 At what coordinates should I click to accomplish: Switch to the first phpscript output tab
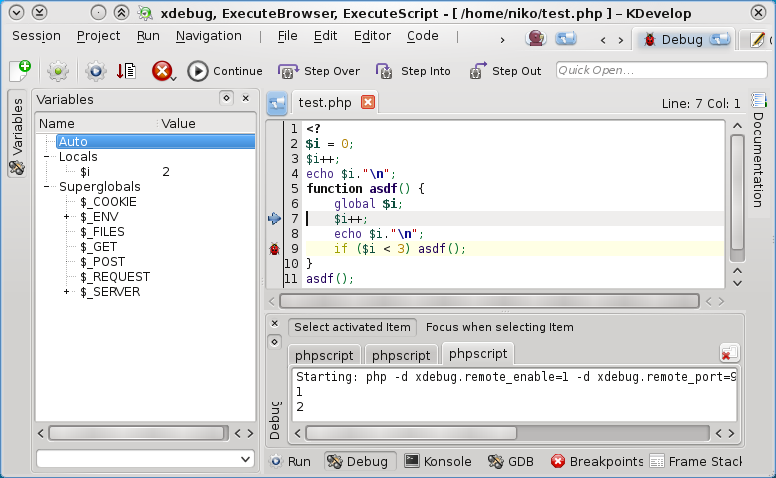324,355
